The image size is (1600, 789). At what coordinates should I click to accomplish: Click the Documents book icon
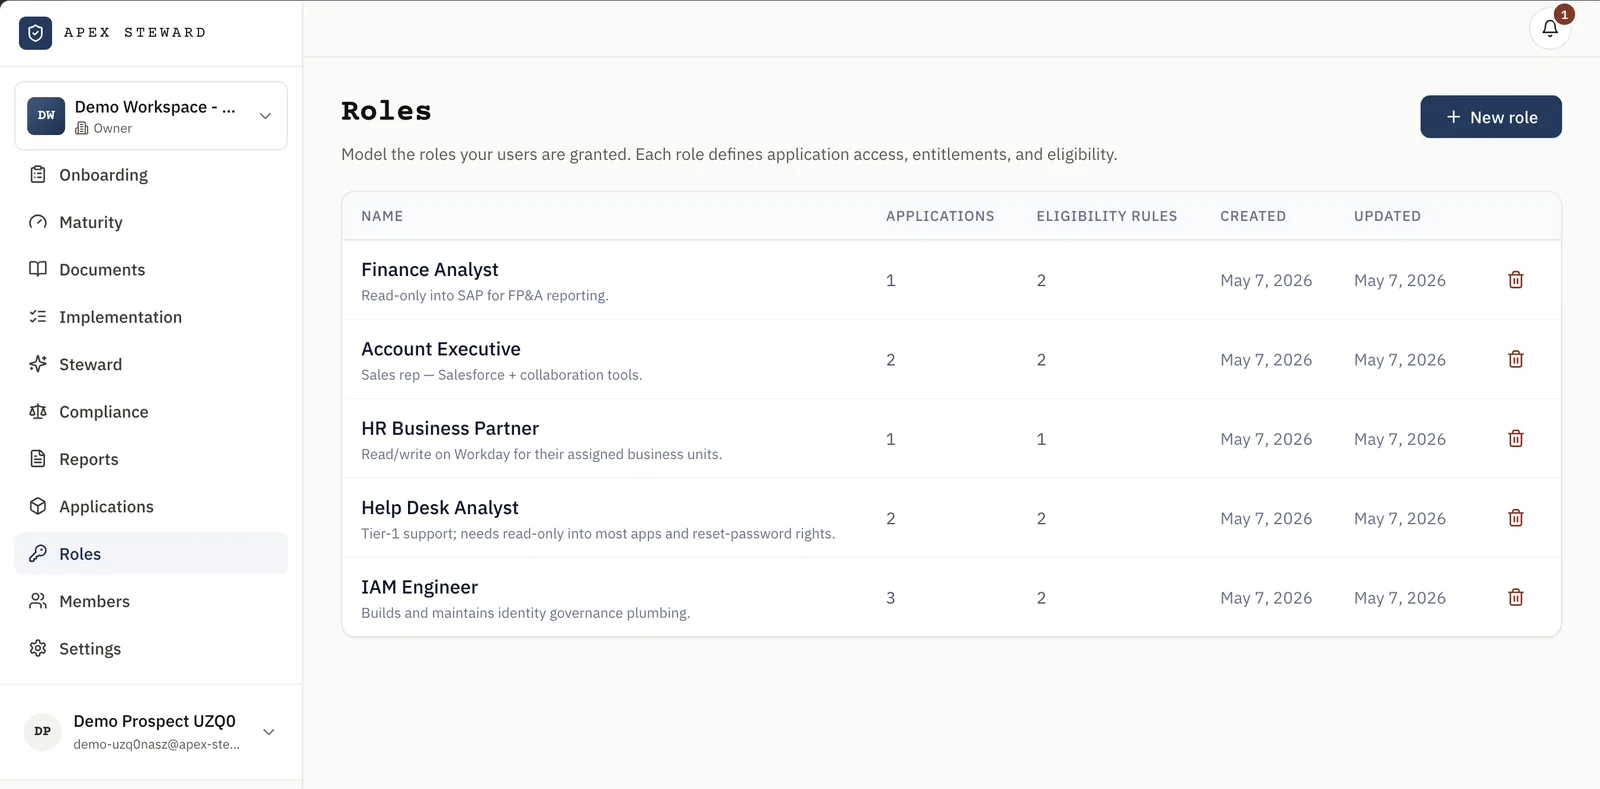(x=38, y=269)
